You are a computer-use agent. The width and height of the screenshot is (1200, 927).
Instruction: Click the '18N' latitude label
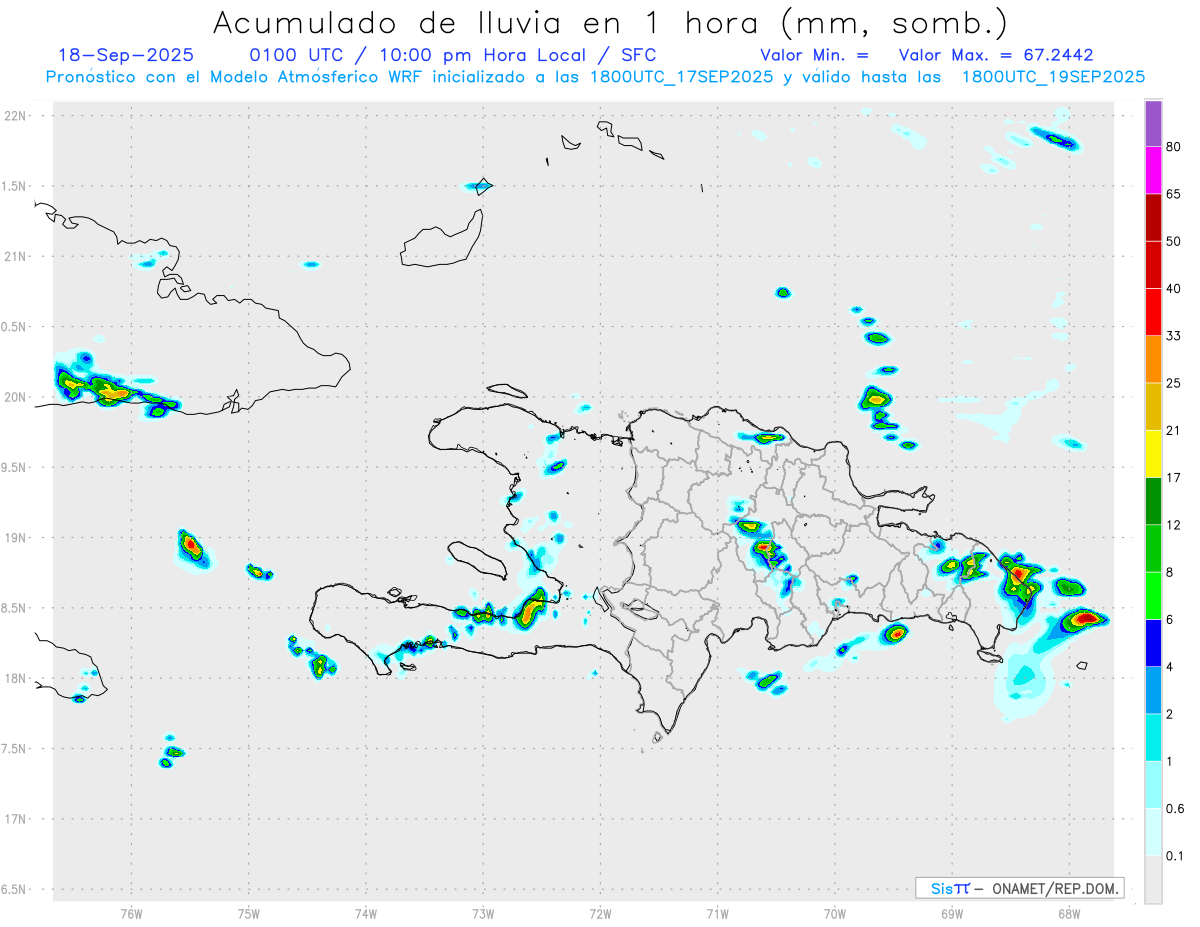[x=15, y=678]
